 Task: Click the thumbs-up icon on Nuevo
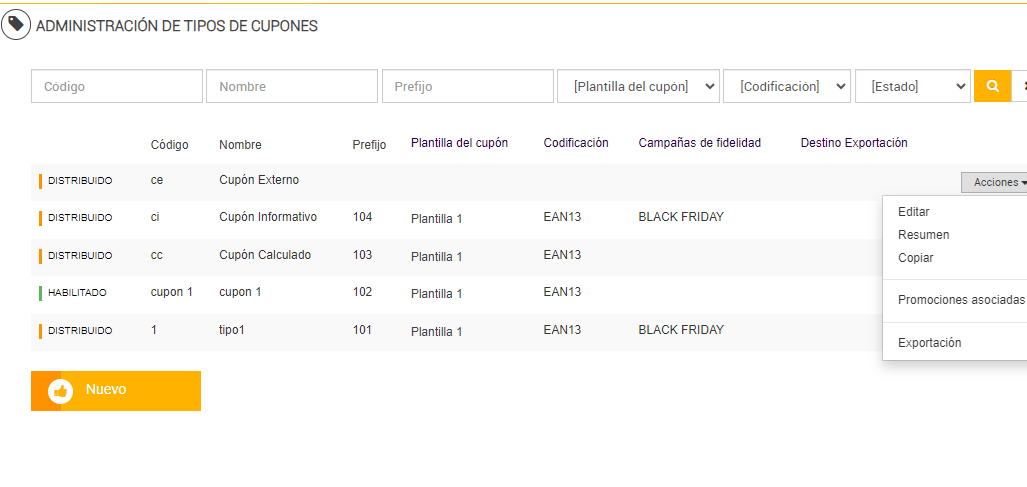point(60,391)
